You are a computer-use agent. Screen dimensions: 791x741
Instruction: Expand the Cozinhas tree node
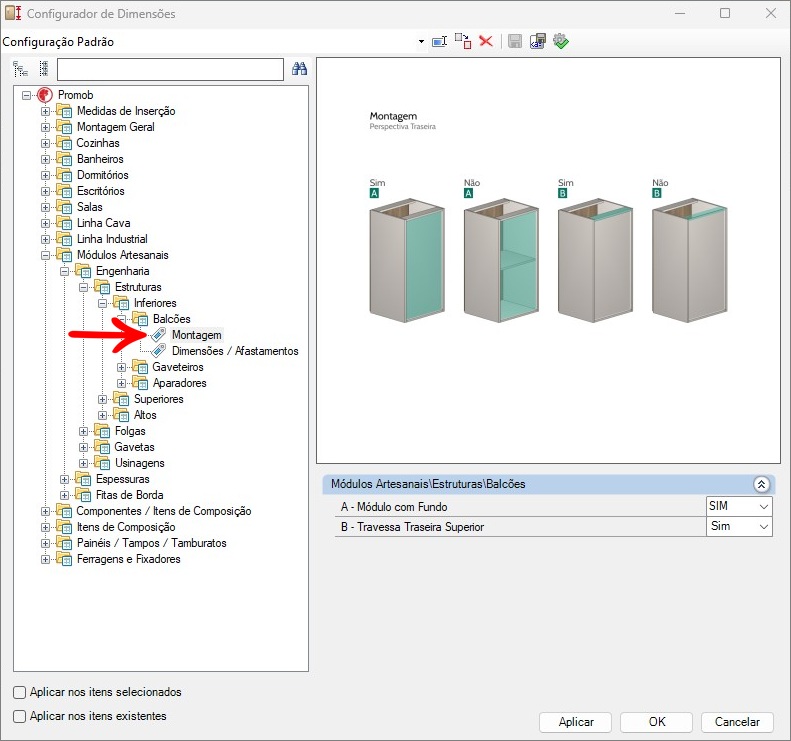click(x=45, y=143)
